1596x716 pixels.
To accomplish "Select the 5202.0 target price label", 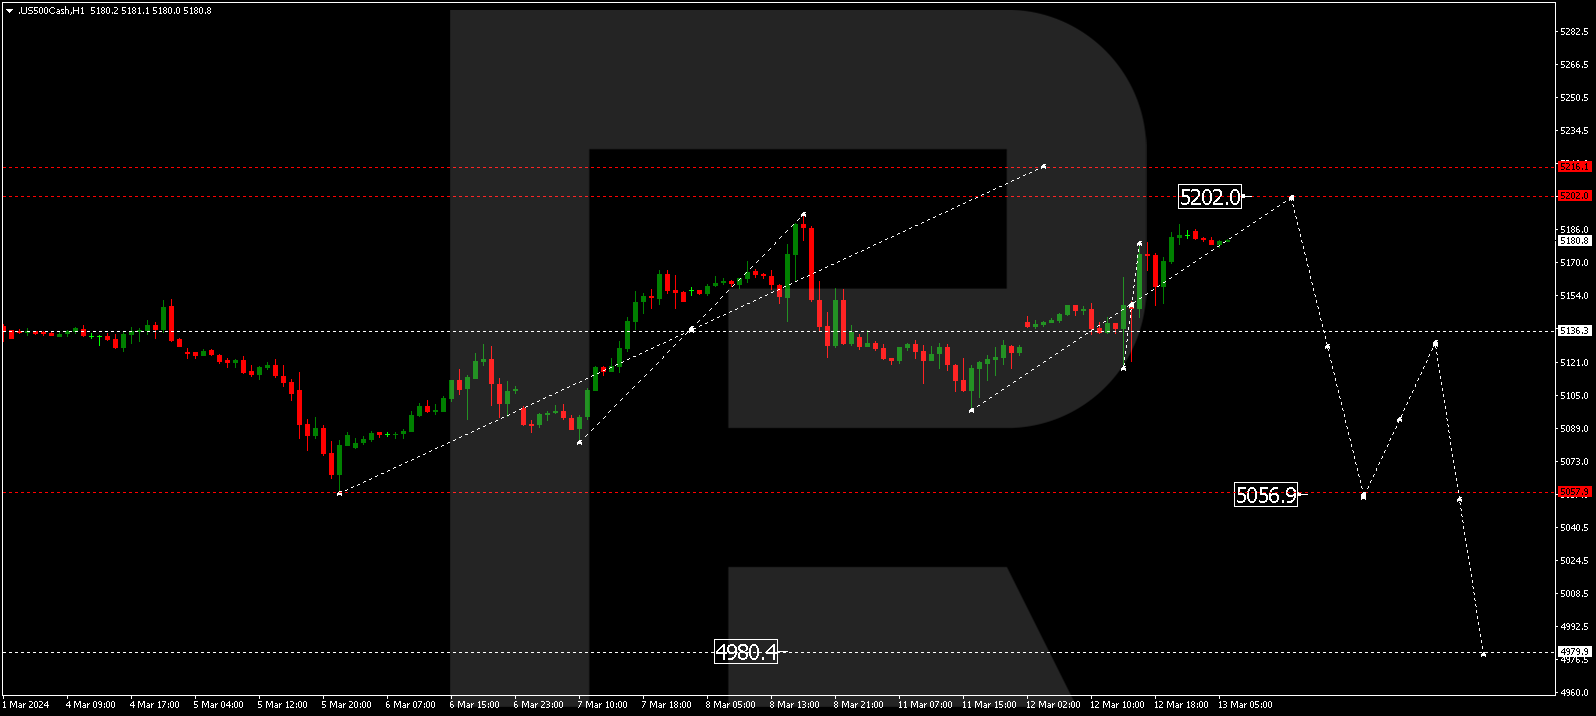I will (x=1210, y=197).
